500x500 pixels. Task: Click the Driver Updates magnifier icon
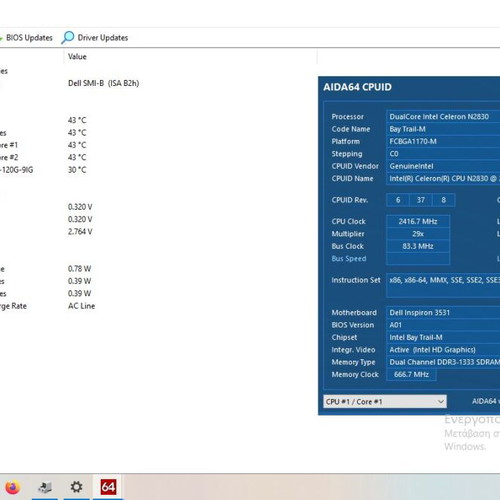point(68,38)
